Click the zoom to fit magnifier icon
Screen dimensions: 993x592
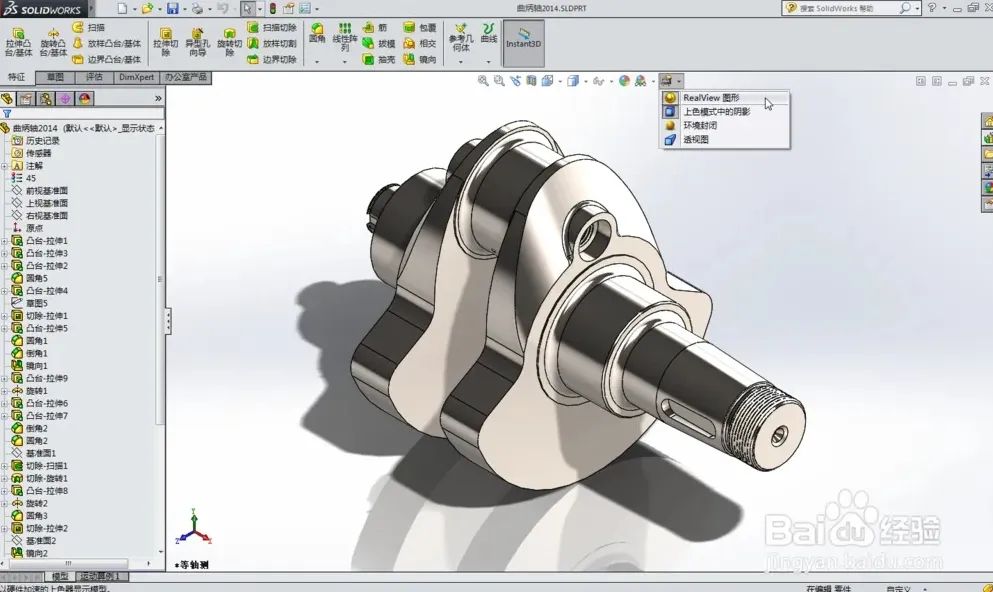[x=483, y=81]
